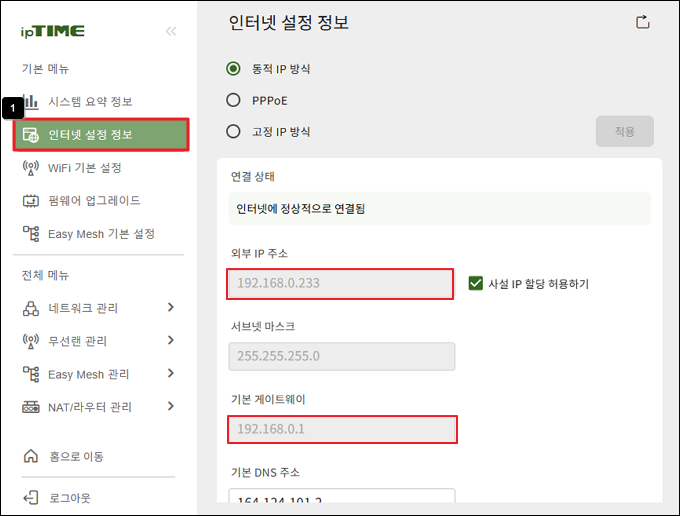
Task: Open Easy Mesh 관리 menu item
Action: pyautogui.click(x=98, y=374)
